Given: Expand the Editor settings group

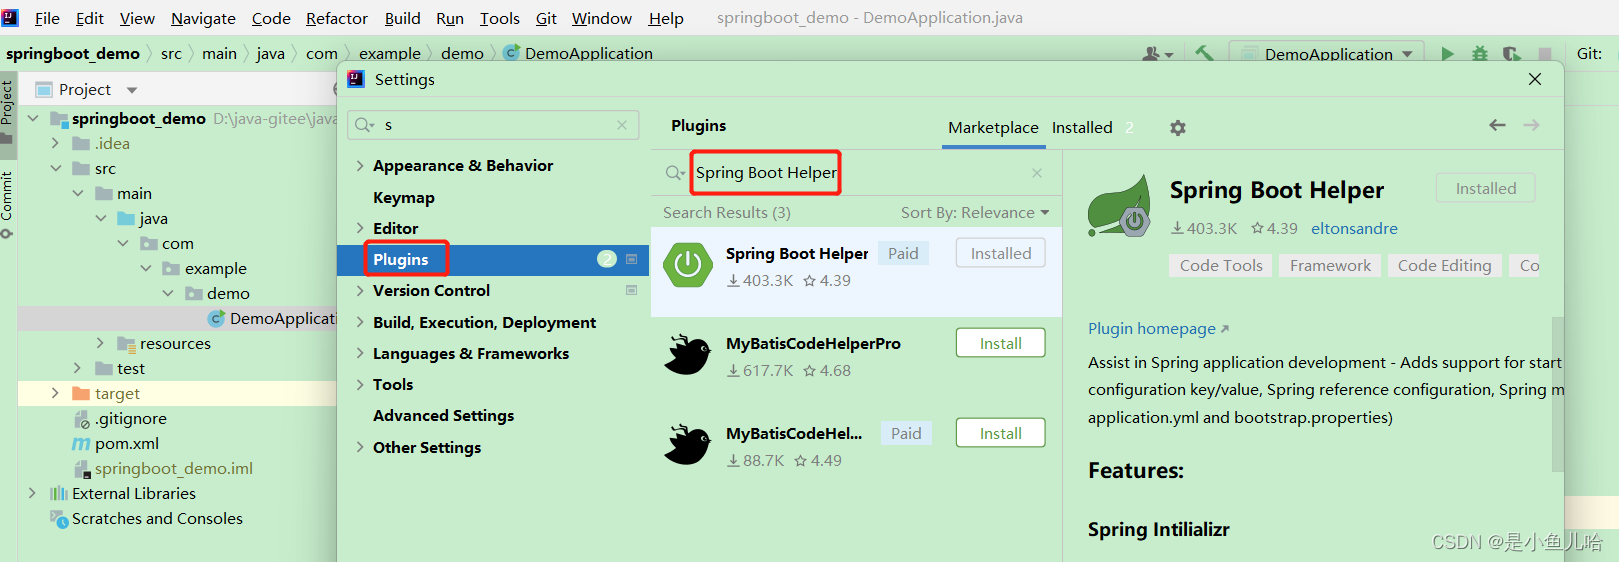Looking at the screenshot, I should [x=360, y=228].
